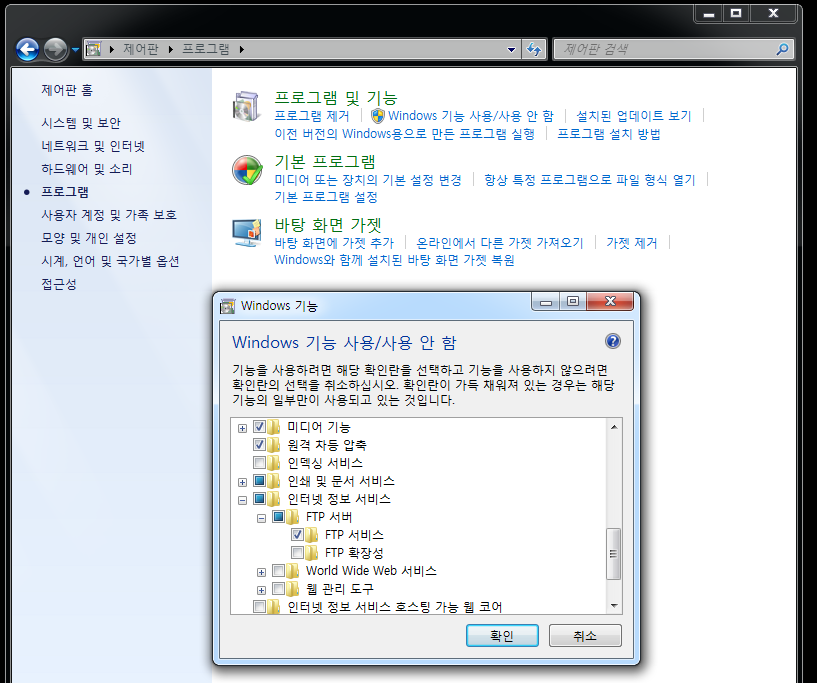The width and height of the screenshot is (817, 683).
Task: Open the 설치된 업데이트 보기 link
Action: point(634,116)
